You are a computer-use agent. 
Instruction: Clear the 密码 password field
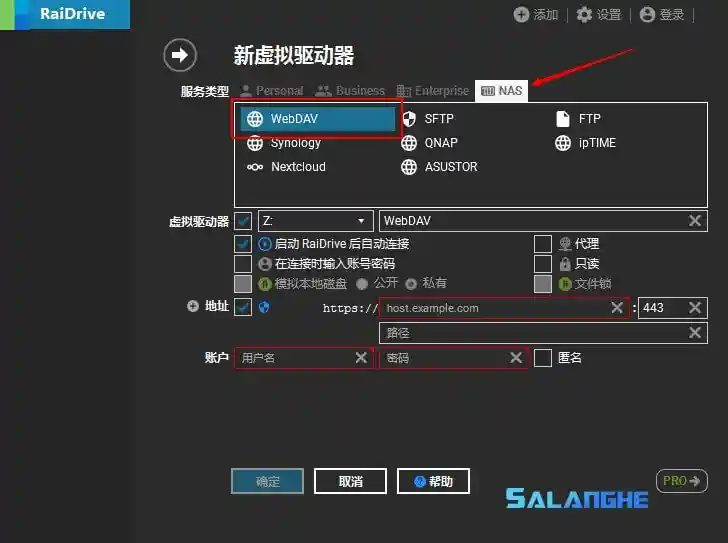coord(516,357)
